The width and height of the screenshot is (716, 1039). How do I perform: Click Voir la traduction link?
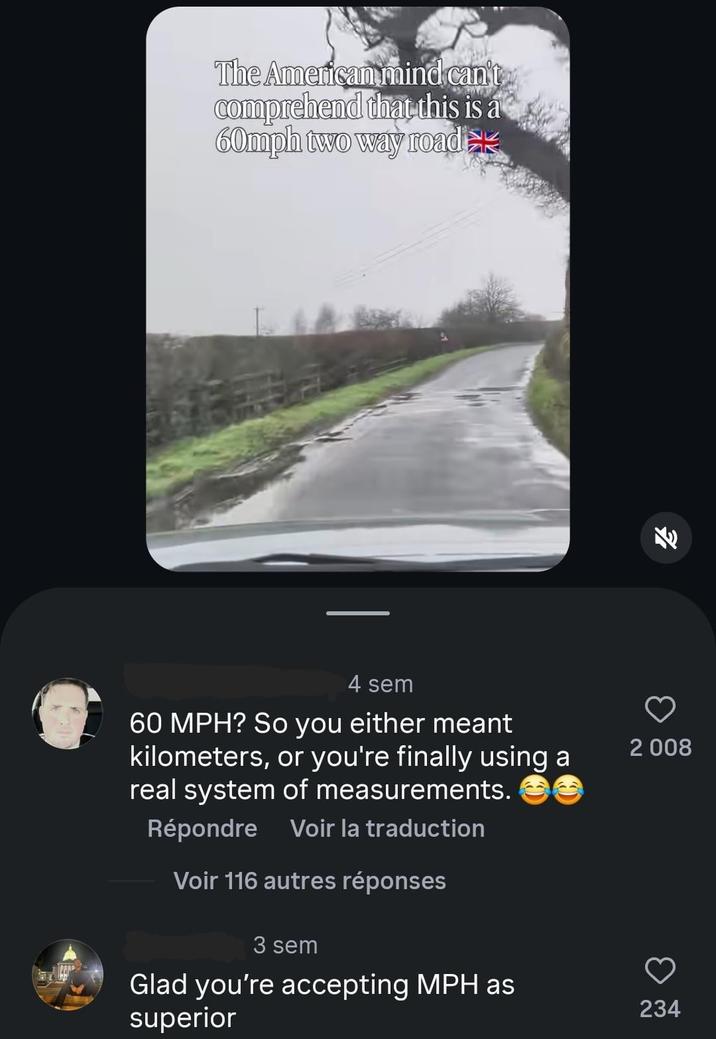coord(387,828)
